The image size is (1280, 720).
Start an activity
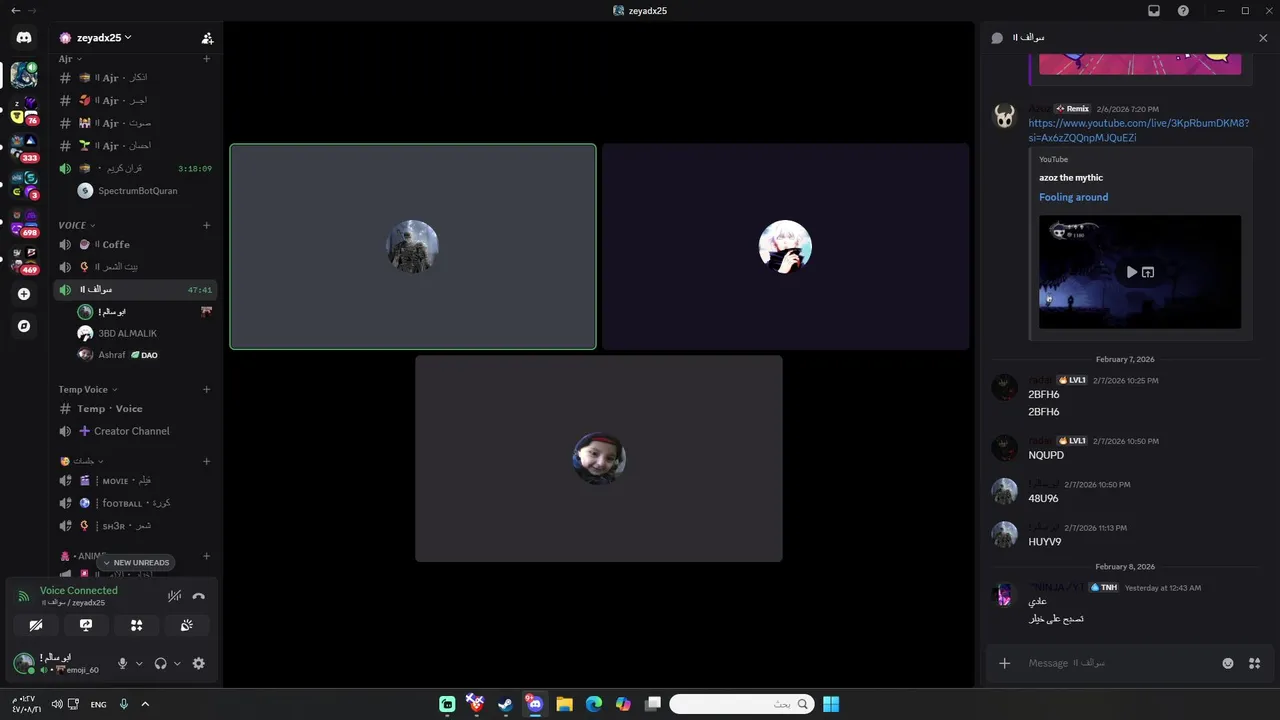pos(136,625)
